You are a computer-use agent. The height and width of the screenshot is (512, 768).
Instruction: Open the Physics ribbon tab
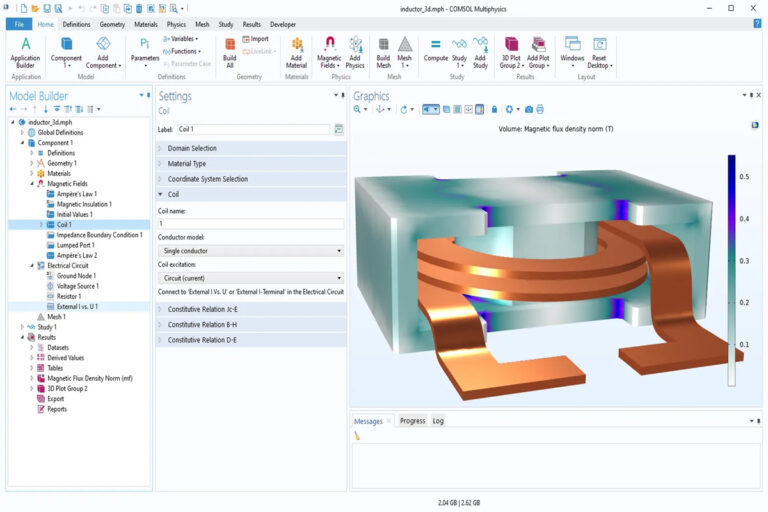176,24
